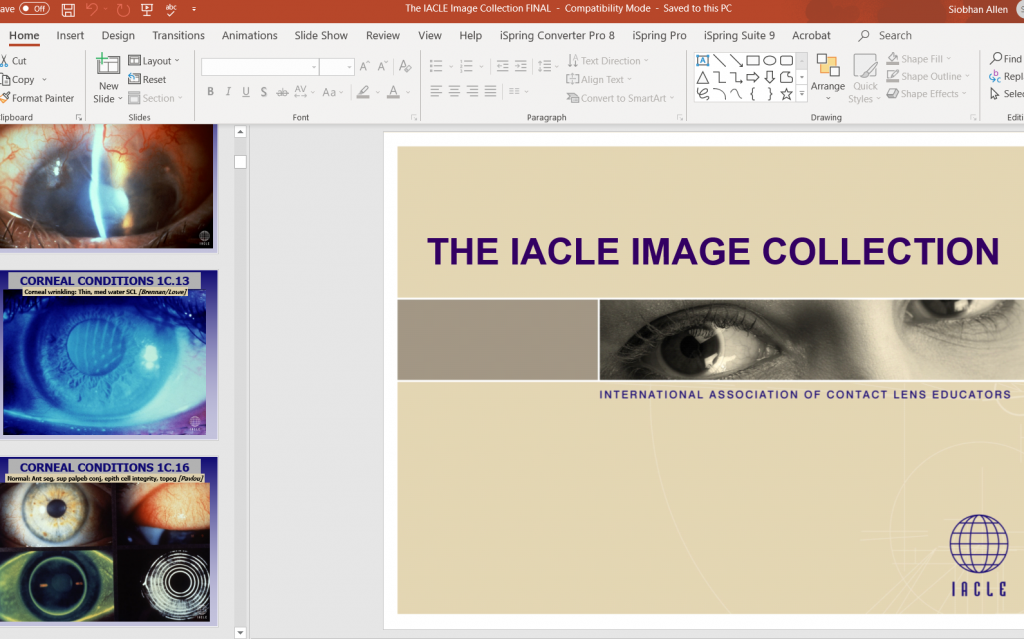1024x639 pixels.
Task: Expand the Arrange menu
Action: point(827,78)
